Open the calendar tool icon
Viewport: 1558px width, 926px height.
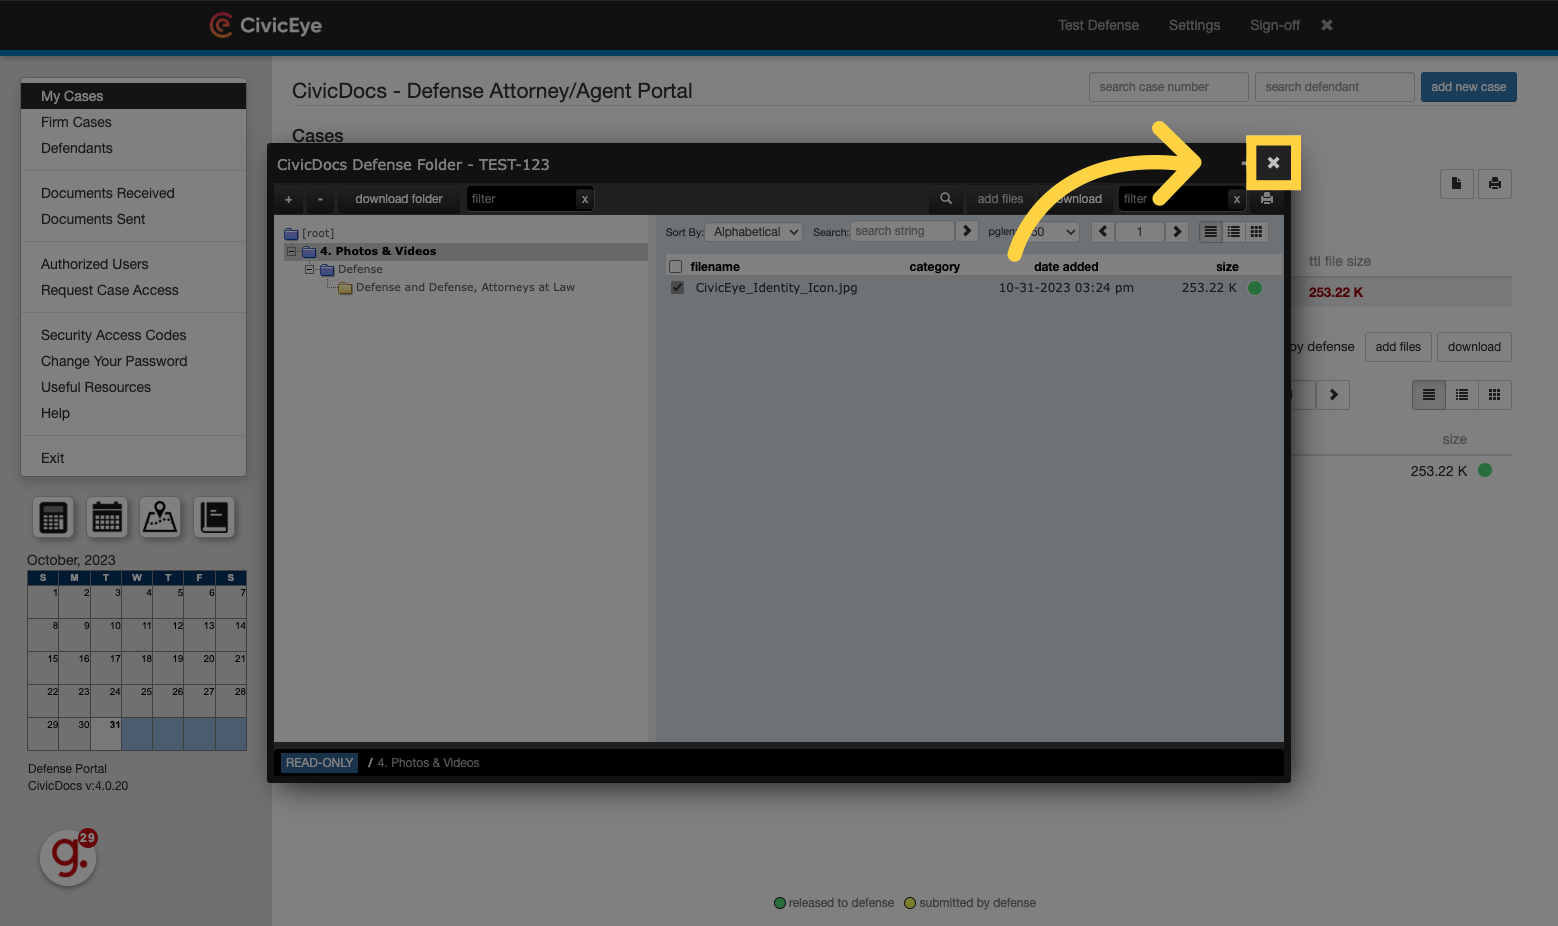tap(107, 517)
